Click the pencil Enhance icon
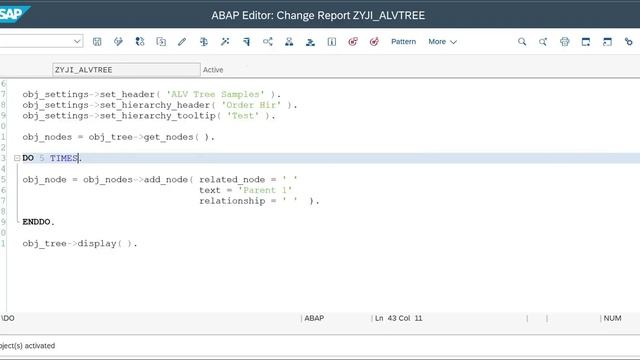Image resolution: width=640 pixels, height=360 pixels. coord(182,42)
